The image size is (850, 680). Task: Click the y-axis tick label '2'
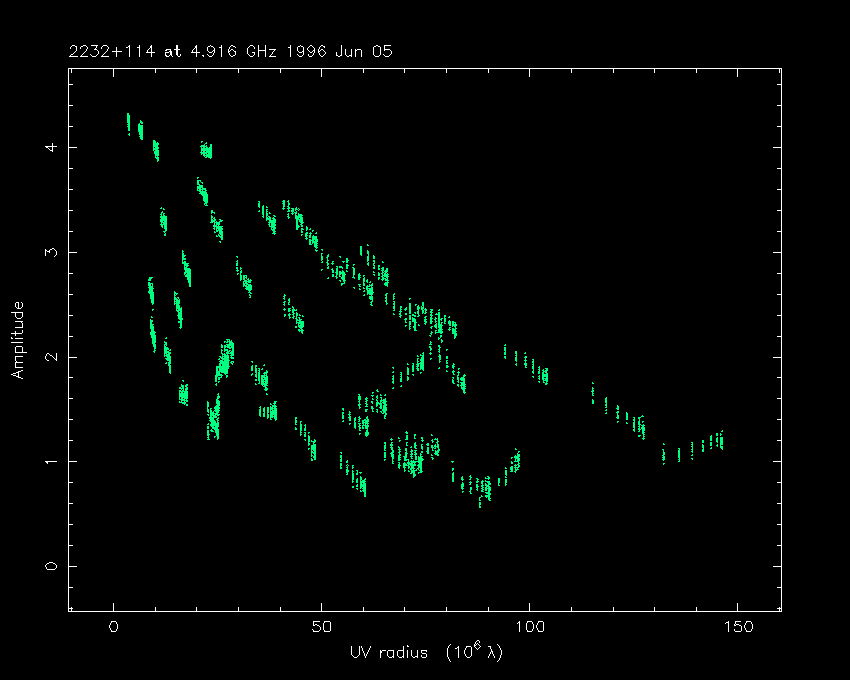[51, 357]
